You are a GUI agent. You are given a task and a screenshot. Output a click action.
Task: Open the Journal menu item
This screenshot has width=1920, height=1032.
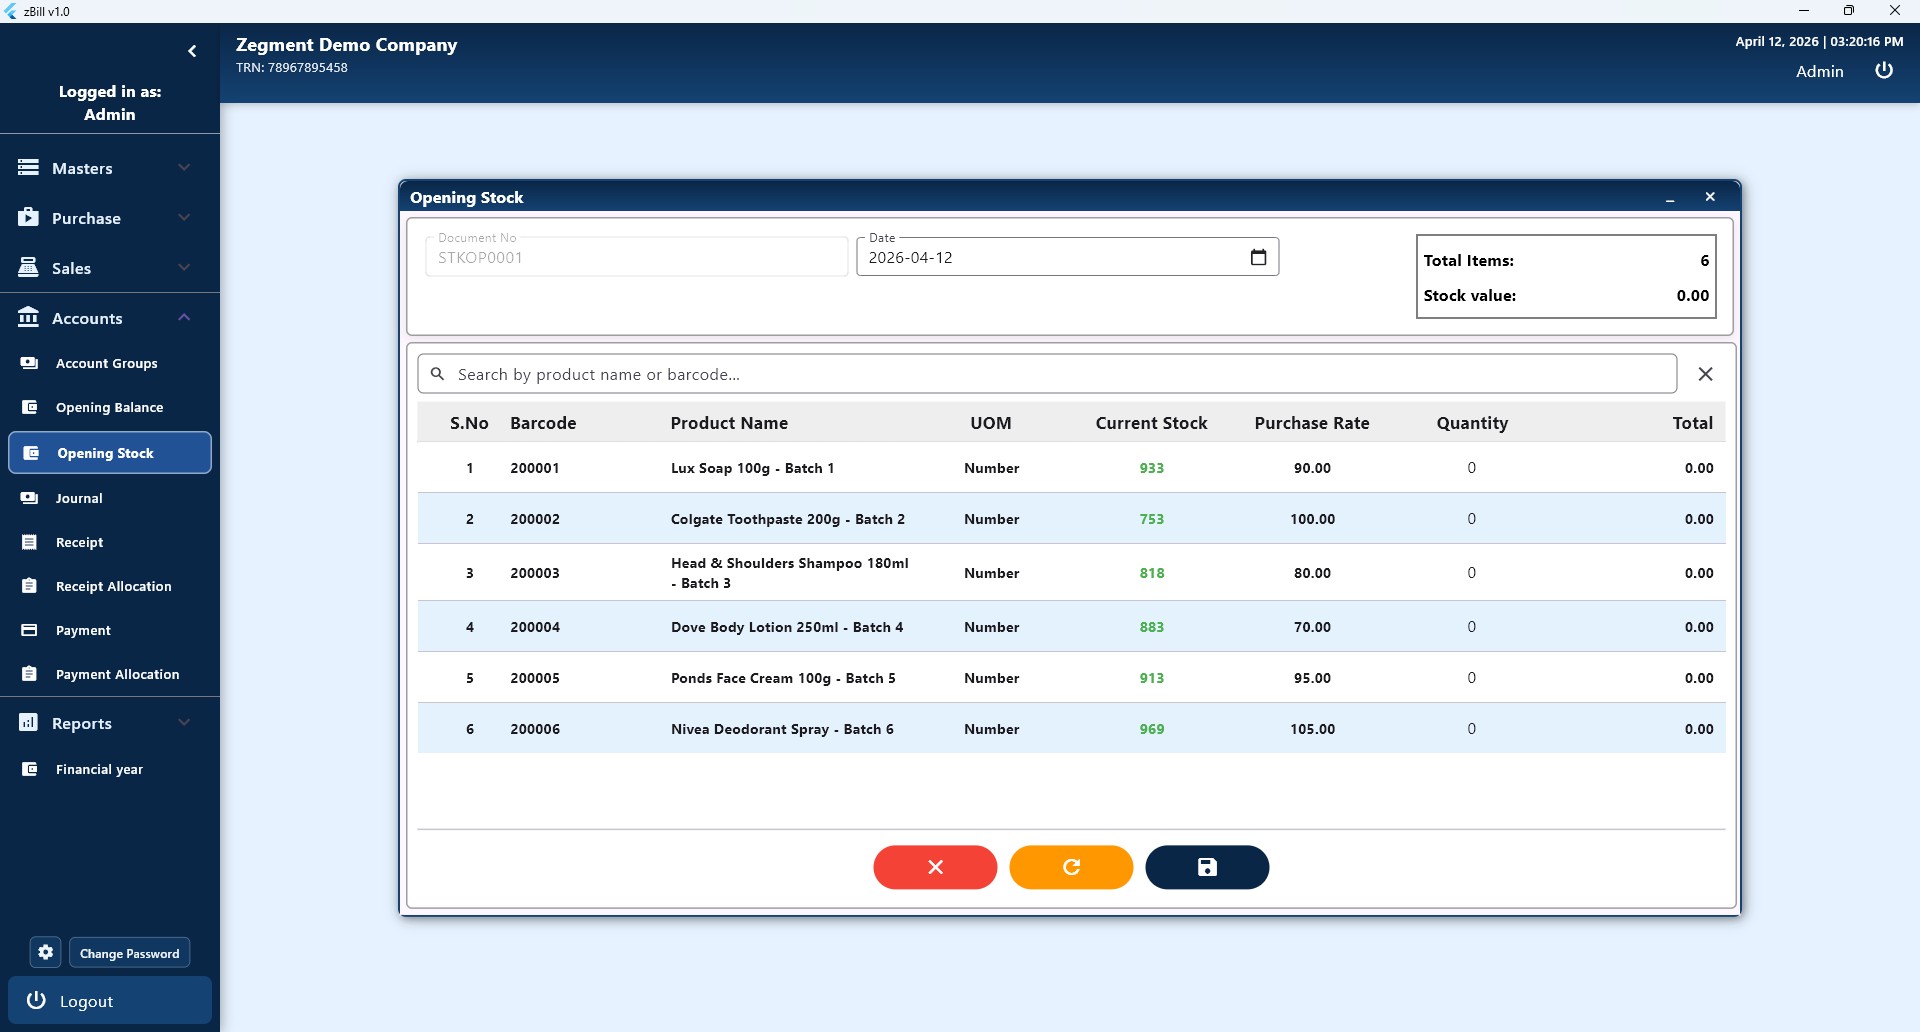coord(79,498)
